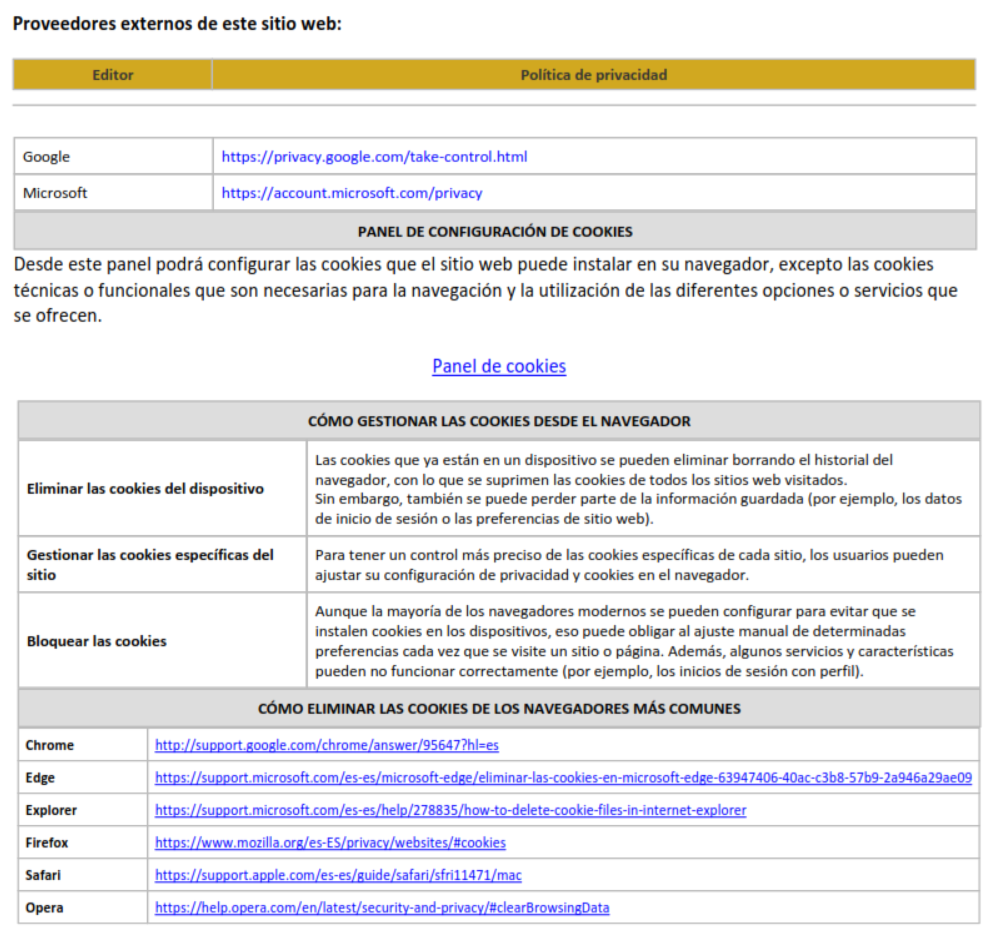Click the 'PANEL DE CONFIGURACIÓN DE COOKIES' heading
Image resolution: width=992 pixels, height=938 pixels.
pyautogui.click(x=495, y=231)
